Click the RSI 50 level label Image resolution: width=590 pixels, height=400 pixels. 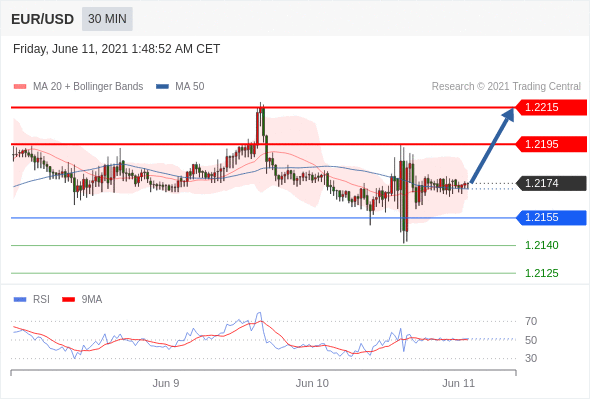[x=531, y=340]
